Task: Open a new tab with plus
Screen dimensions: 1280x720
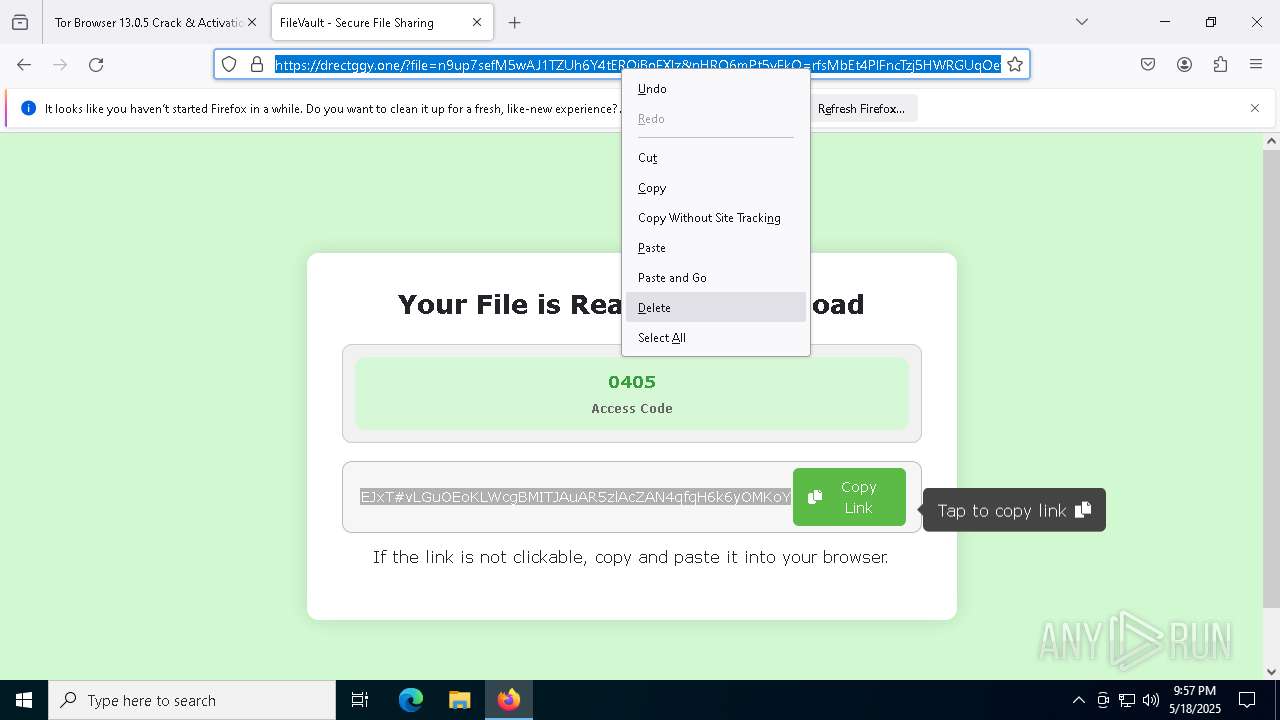Action: 514,22
